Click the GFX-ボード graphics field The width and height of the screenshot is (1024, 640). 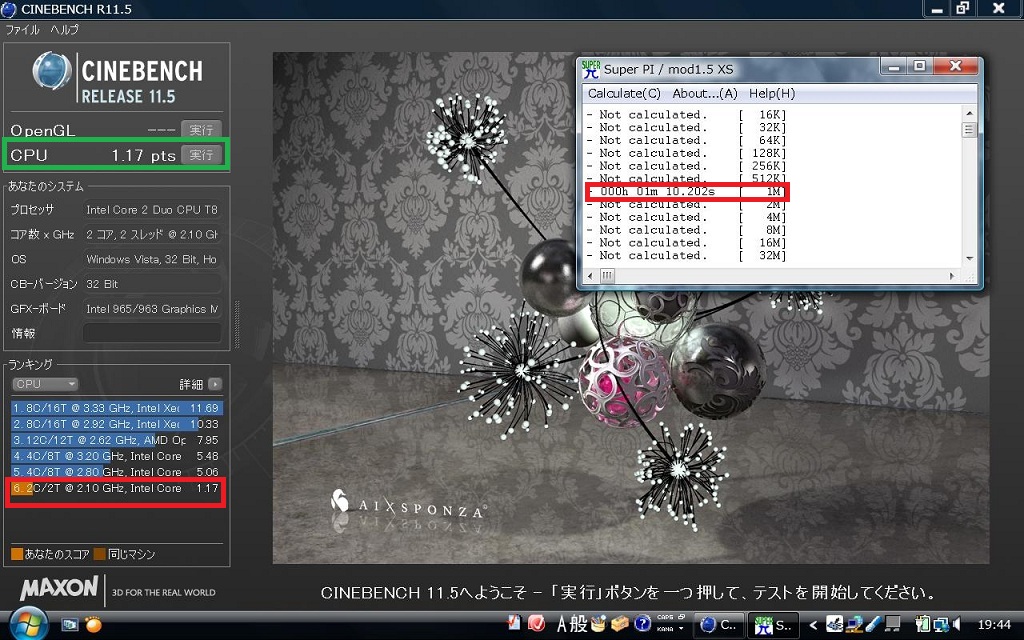coord(152,309)
